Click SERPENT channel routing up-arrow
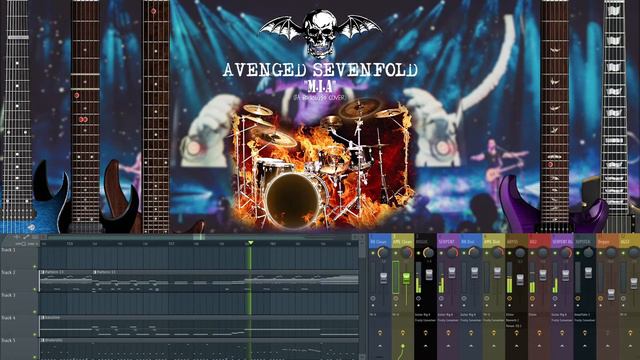The image size is (640, 360). point(448,346)
